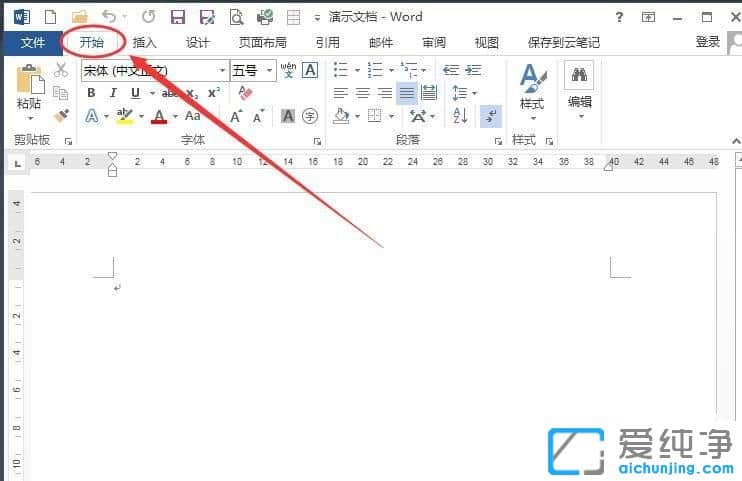
Task: Switch to the 审阅 Review tab
Action: (434, 43)
